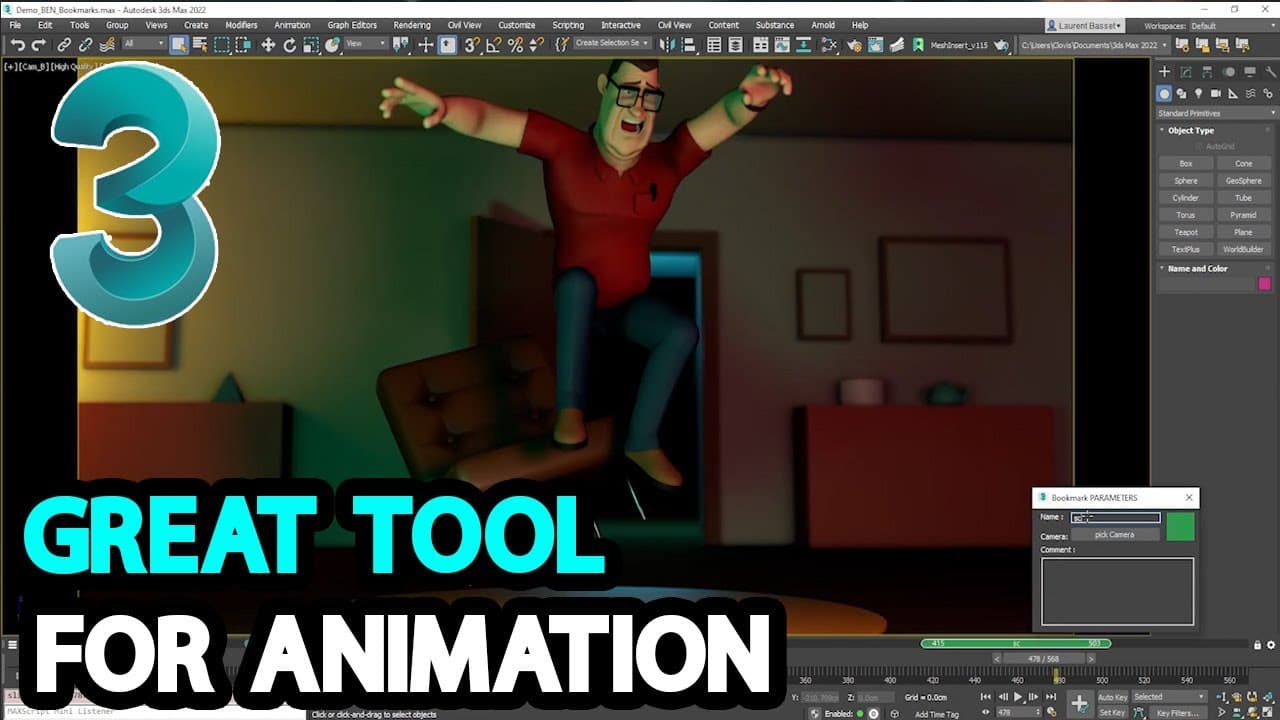This screenshot has width=1280, height=720.
Task: Redo the last undone action
Action: coord(39,44)
